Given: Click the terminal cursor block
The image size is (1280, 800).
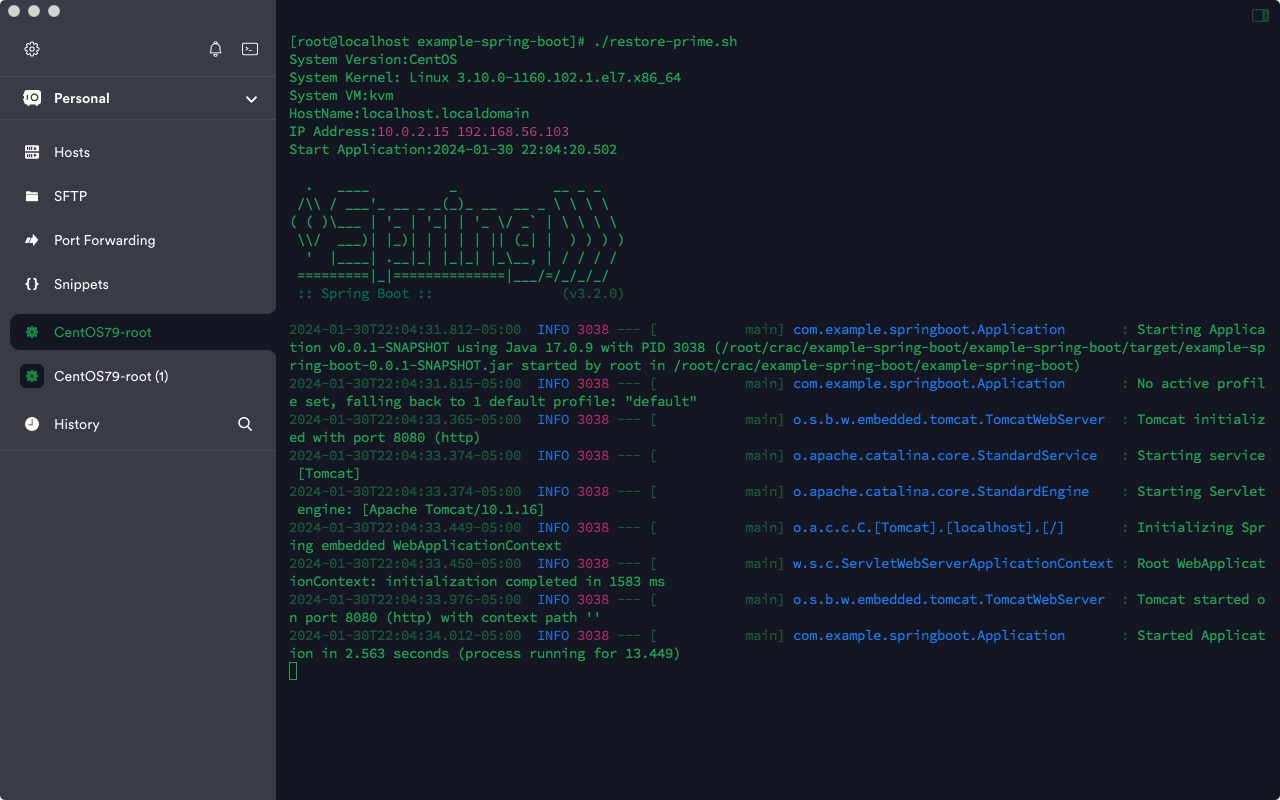Looking at the screenshot, I should pyautogui.click(x=293, y=671).
